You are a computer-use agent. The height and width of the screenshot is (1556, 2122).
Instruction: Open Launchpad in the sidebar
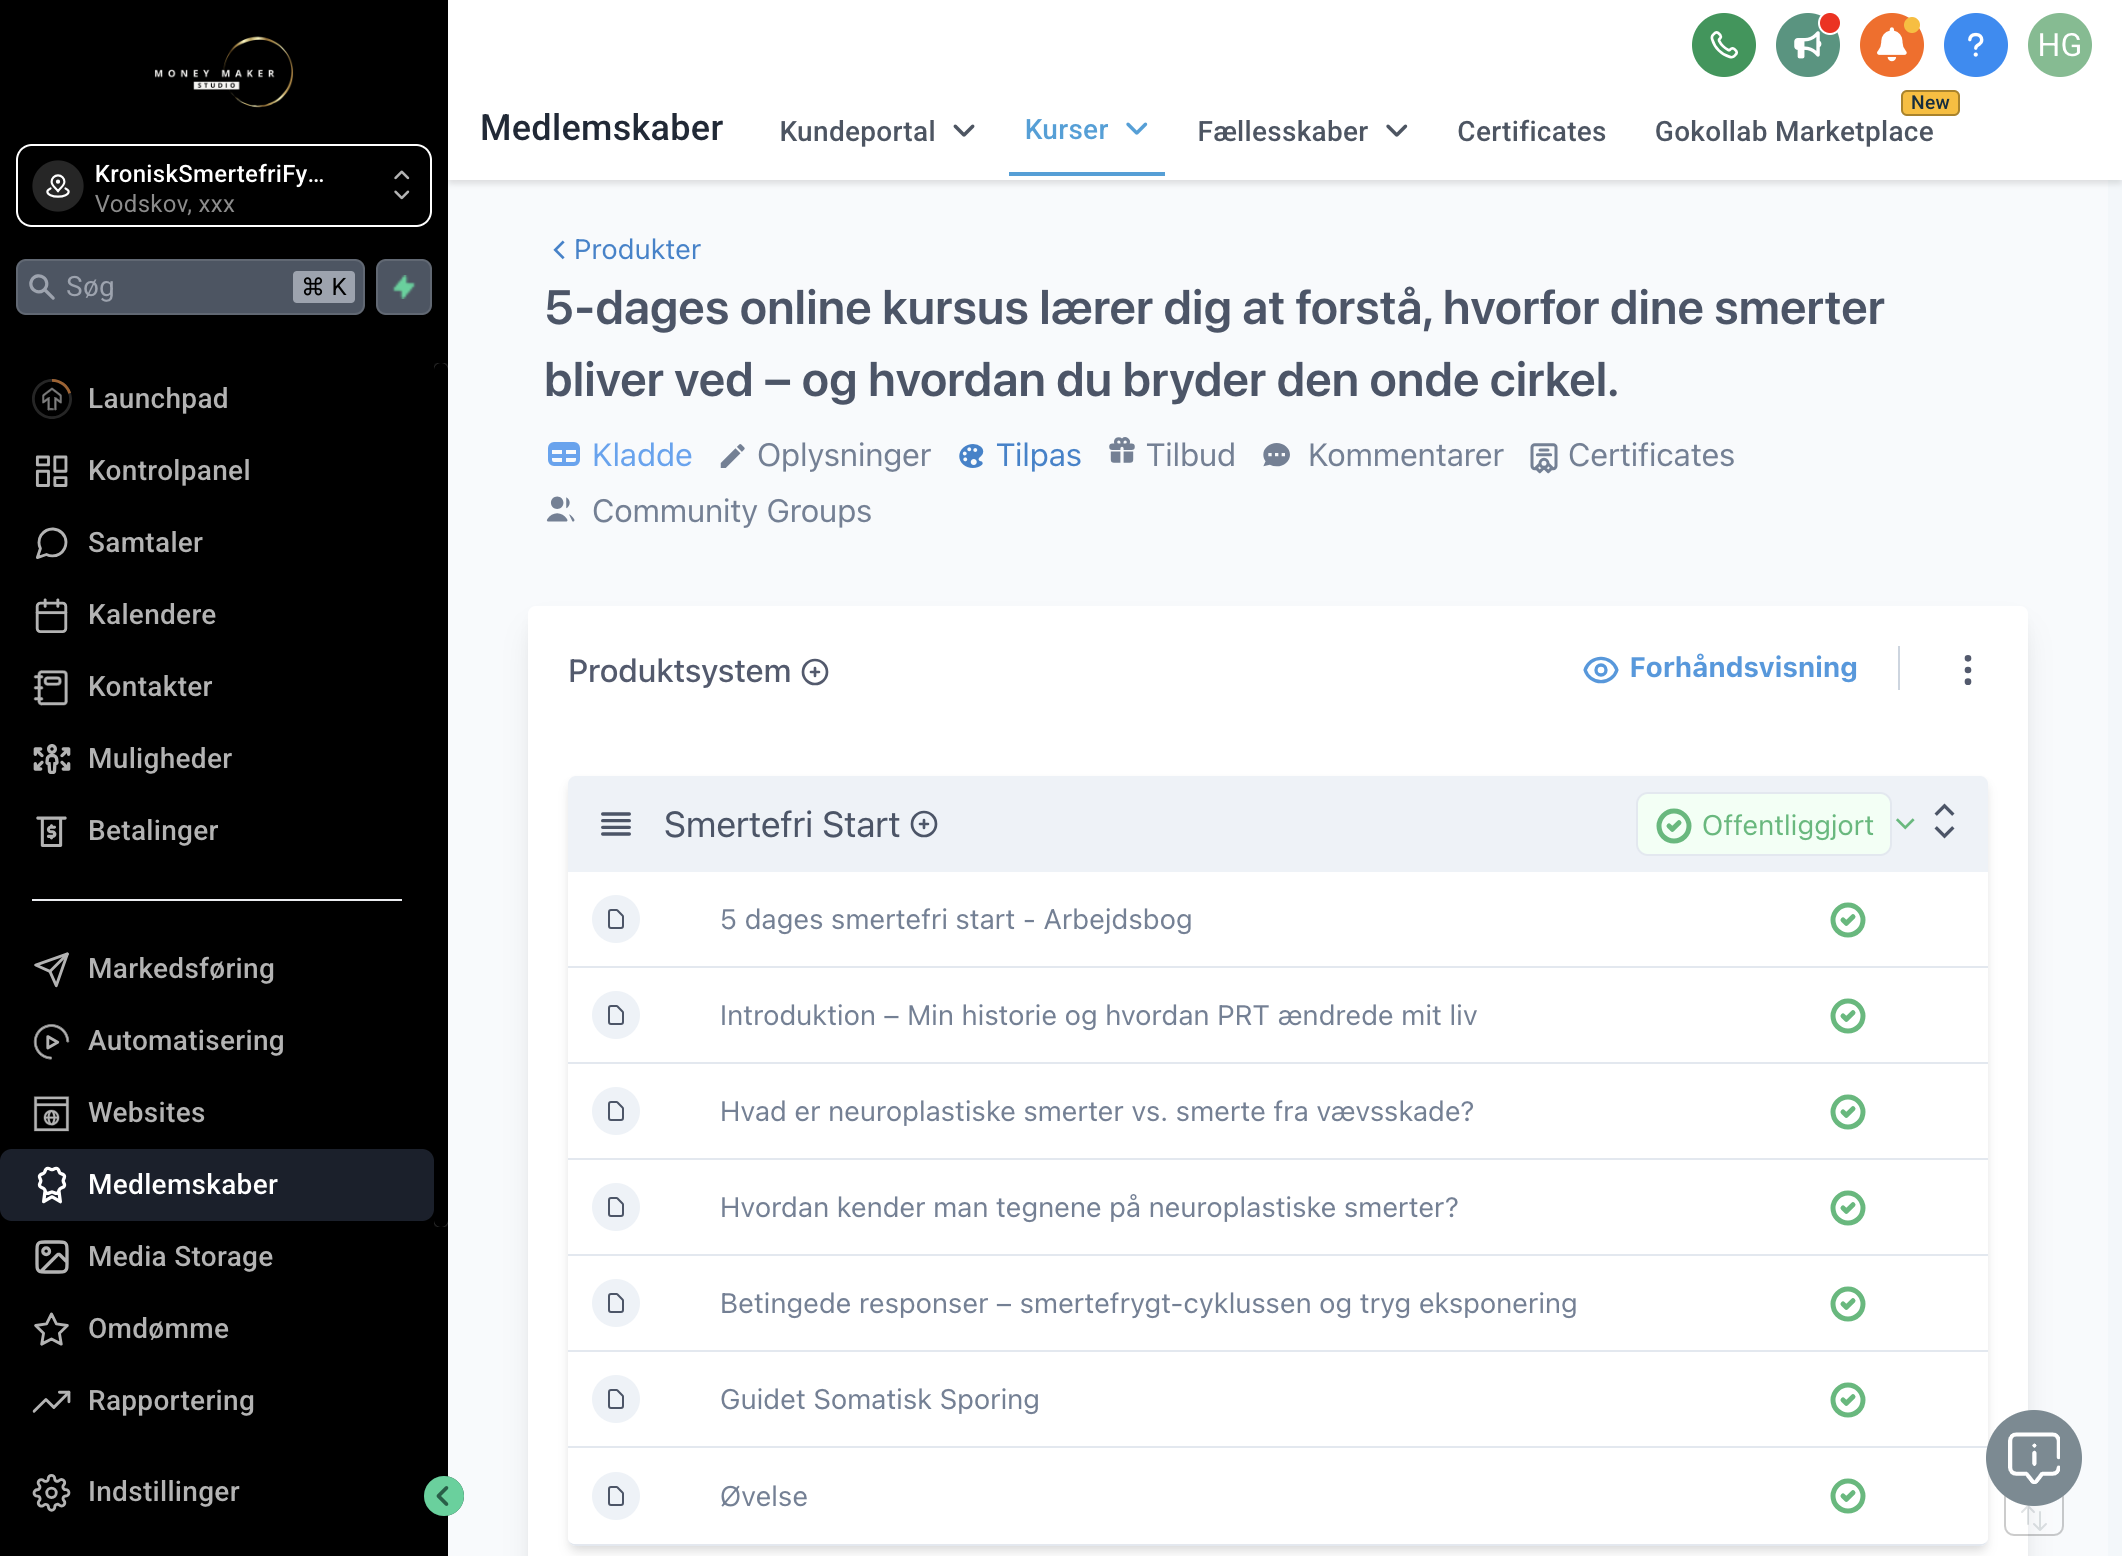coord(217,398)
